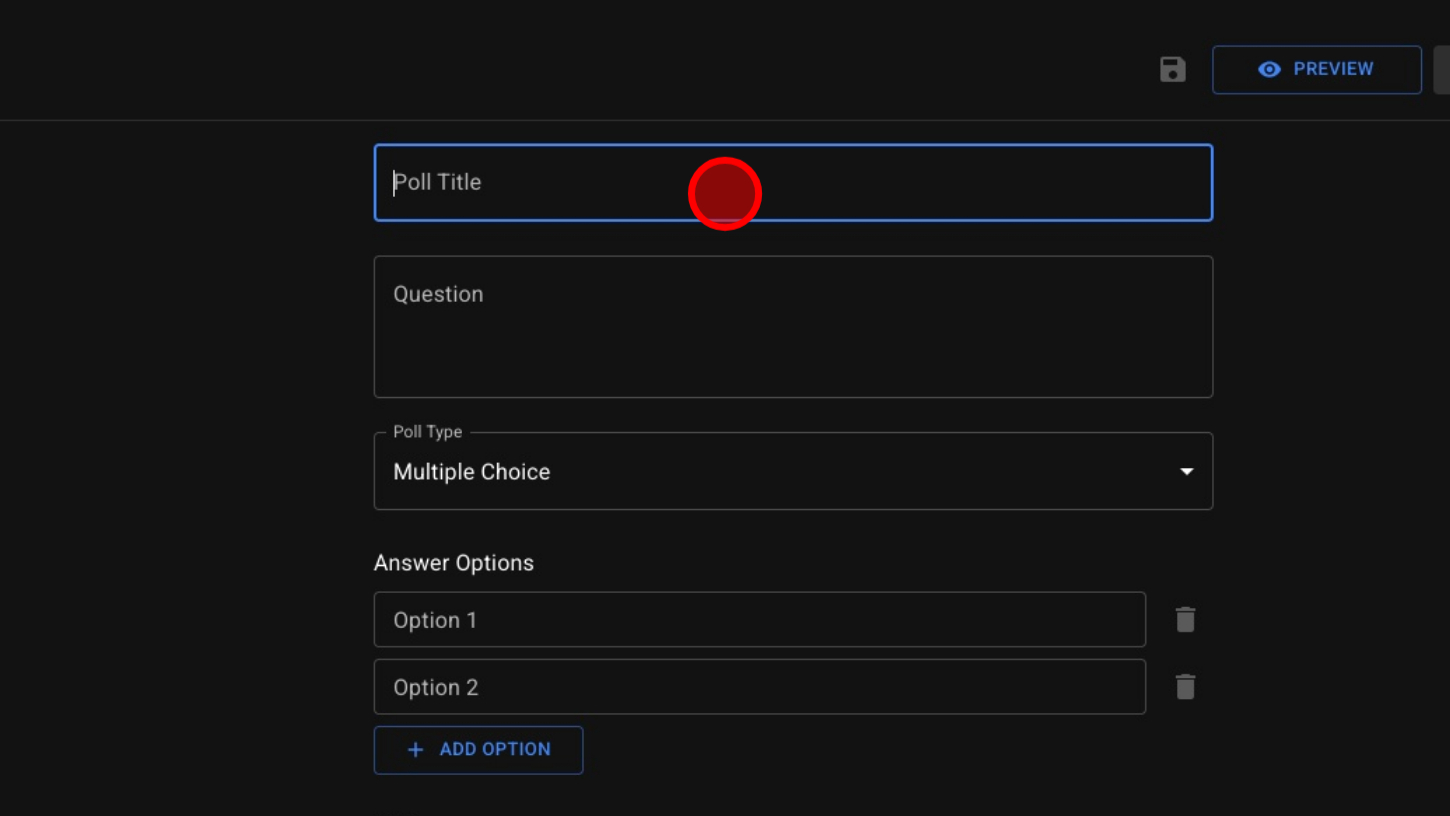Click the save floppy disk icon
This screenshot has height=816, width=1450.
[x=1172, y=70]
